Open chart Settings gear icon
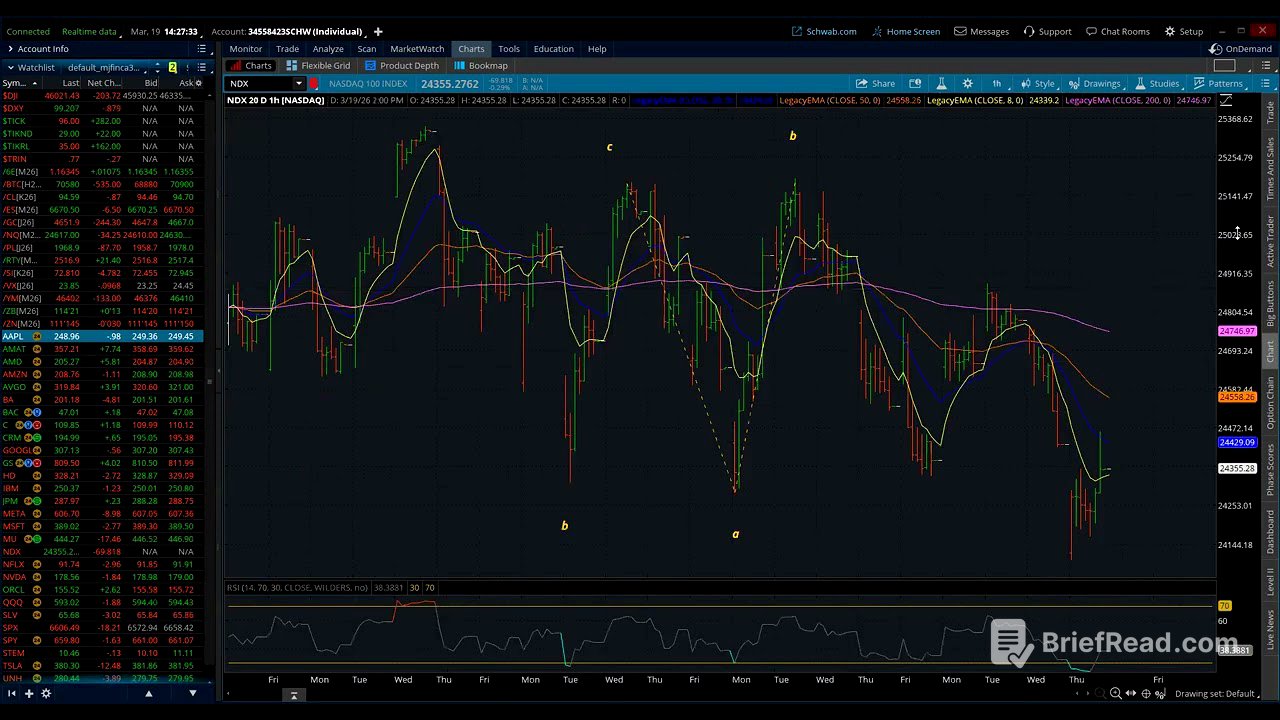Screen dimensions: 1280x720 (x=966, y=83)
